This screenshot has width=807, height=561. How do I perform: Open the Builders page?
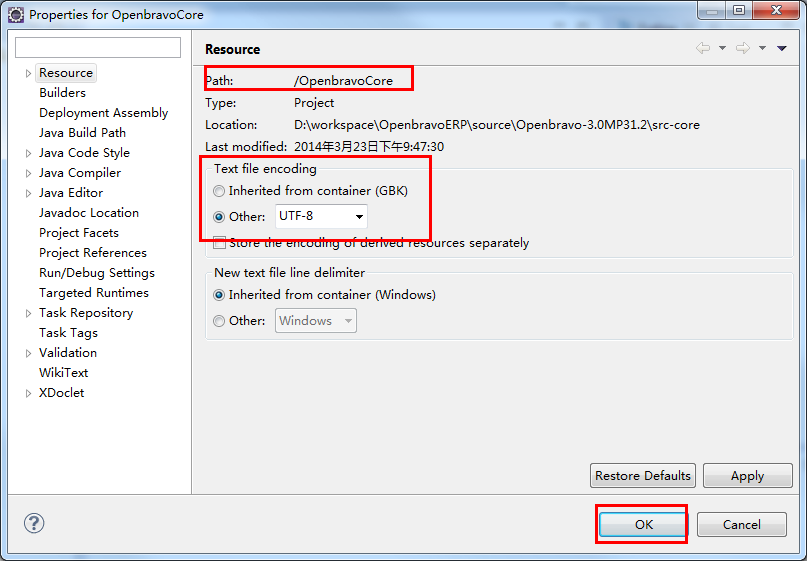tap(62, 93)
